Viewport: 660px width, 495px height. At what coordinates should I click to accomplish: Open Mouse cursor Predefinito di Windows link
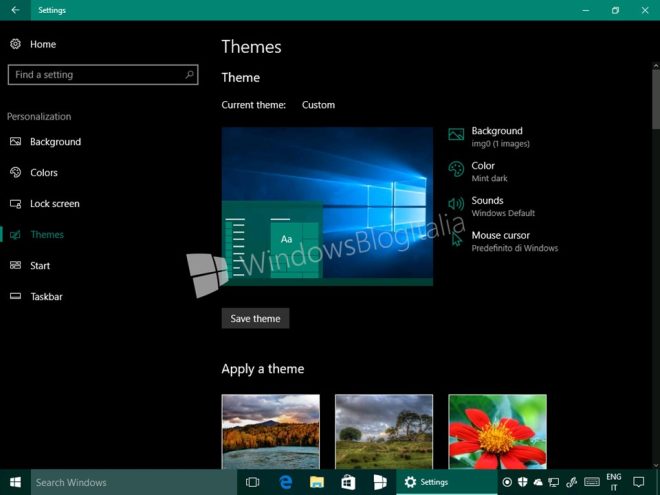[514, 241]
